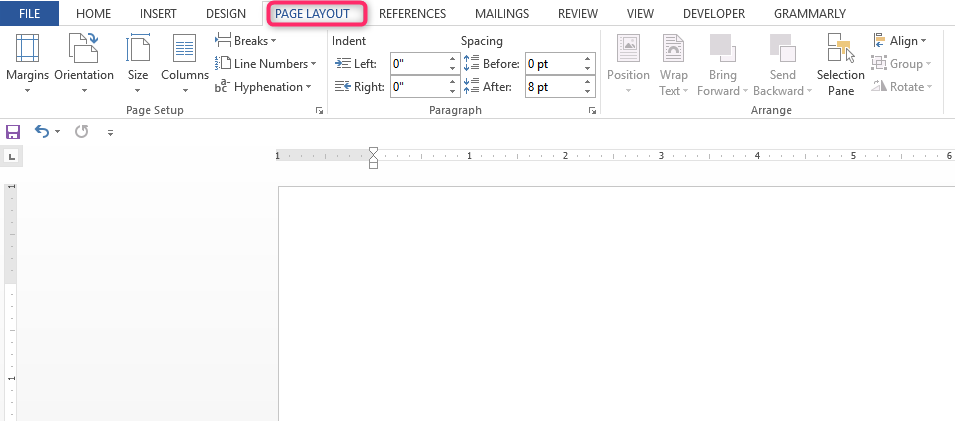Click the Save icon in quick access toolbar
Viewport: 955px width, 421px height.
pos(13,132)
